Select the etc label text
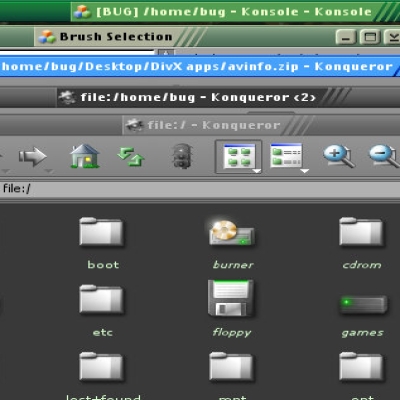 [x=103, y=332]
